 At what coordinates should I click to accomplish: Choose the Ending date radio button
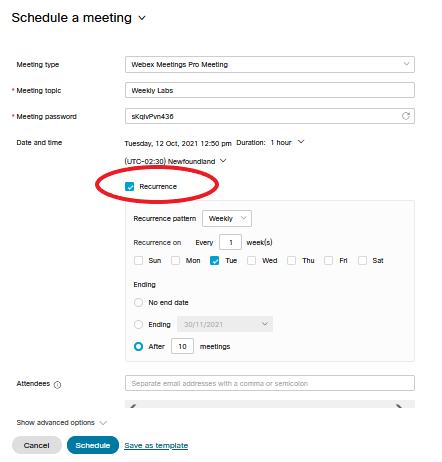pyautogui.click(x=138, y=324)
